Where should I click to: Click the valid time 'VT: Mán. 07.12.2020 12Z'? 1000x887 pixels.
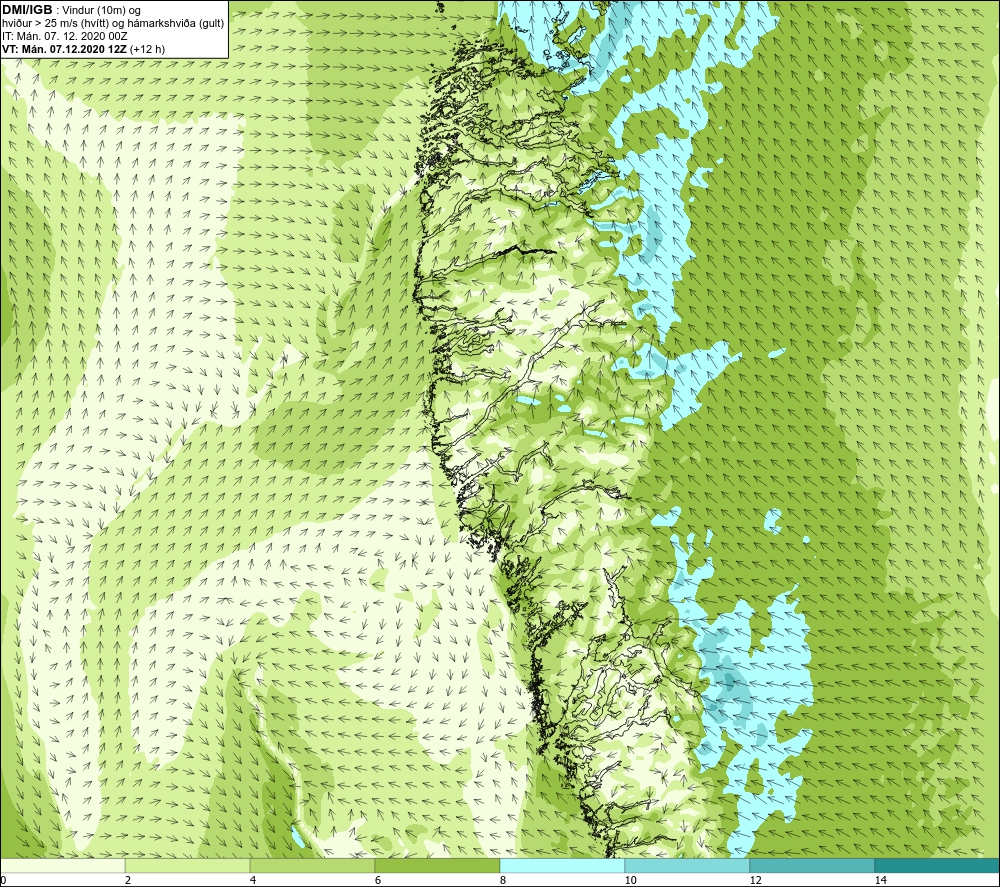coord(64,49)
